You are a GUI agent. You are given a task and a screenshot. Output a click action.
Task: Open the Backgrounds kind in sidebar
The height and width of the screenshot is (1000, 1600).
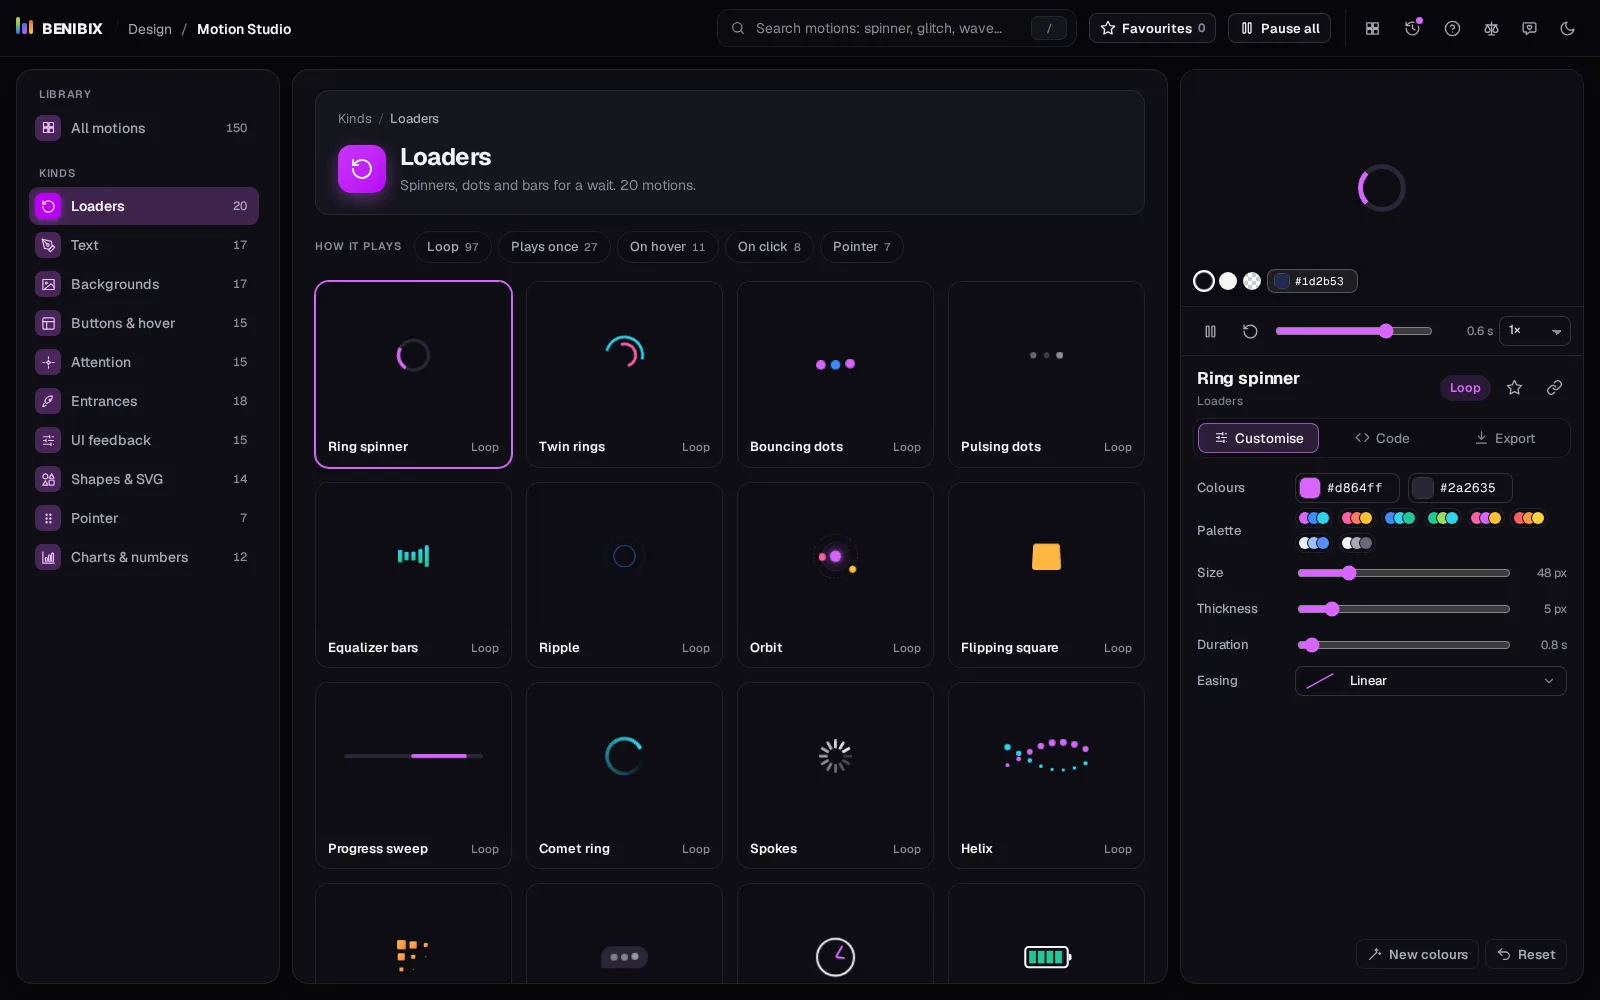point(144,284)
